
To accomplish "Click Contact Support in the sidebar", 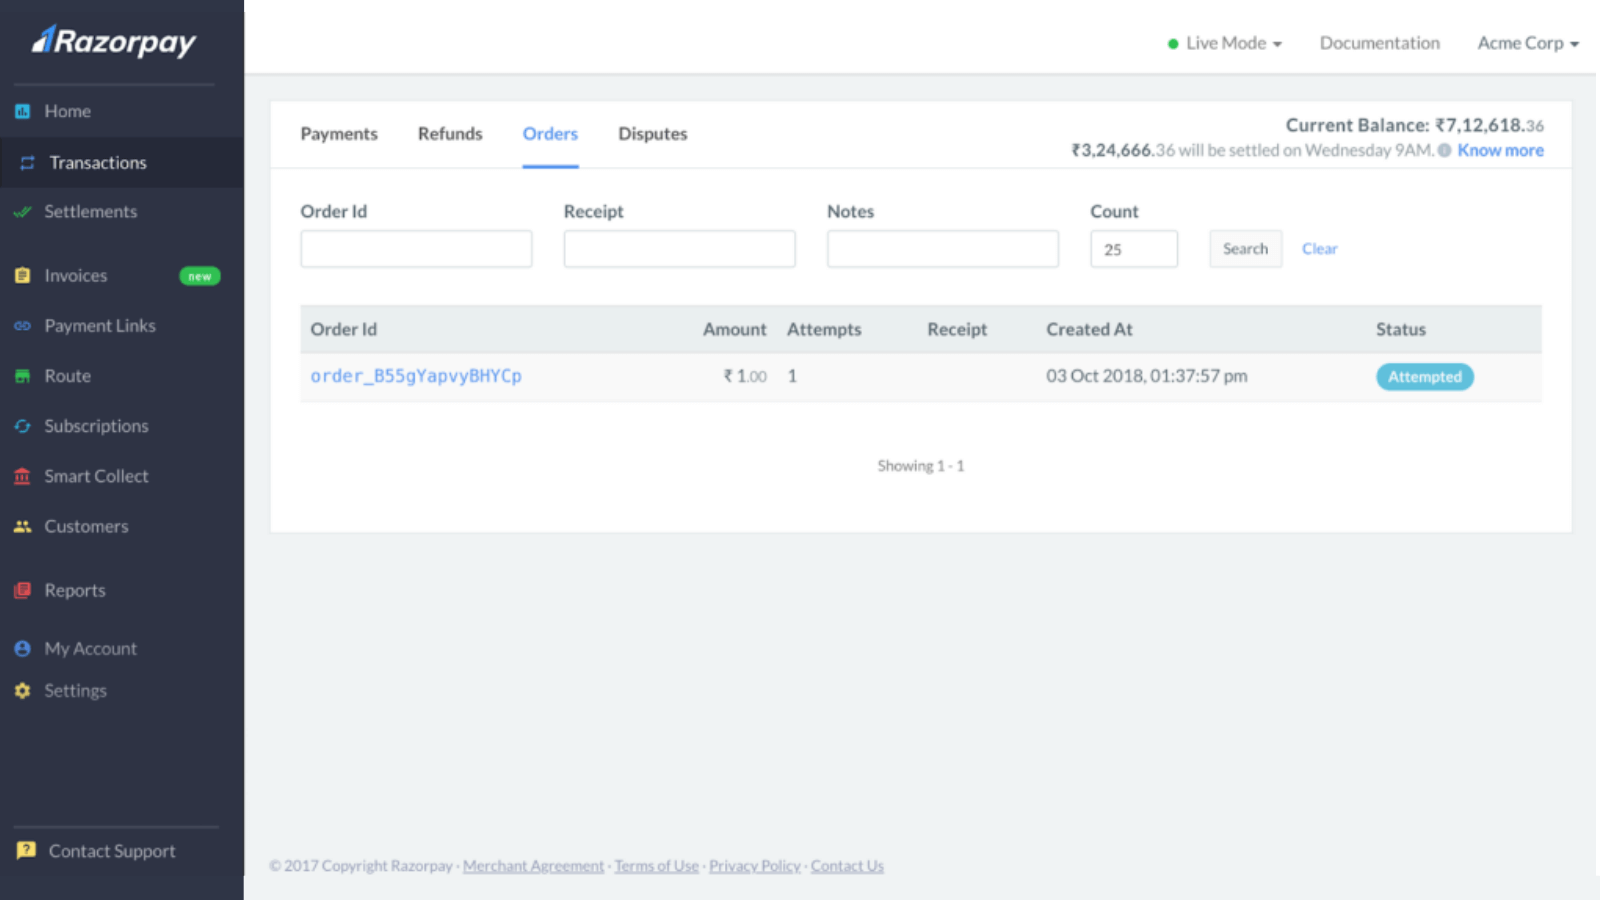I will [x=112, y=851].
